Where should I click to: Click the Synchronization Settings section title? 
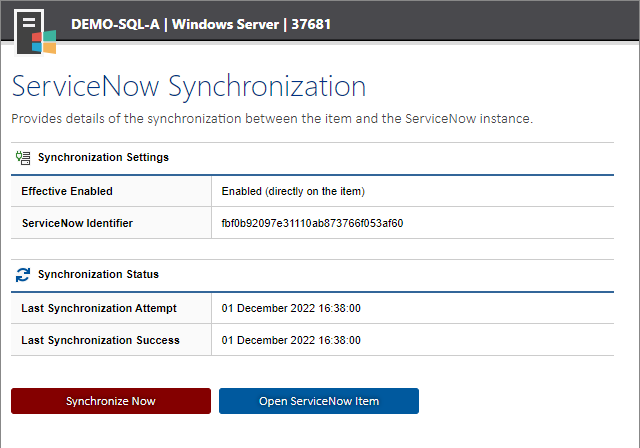click(x=103, y=157)
